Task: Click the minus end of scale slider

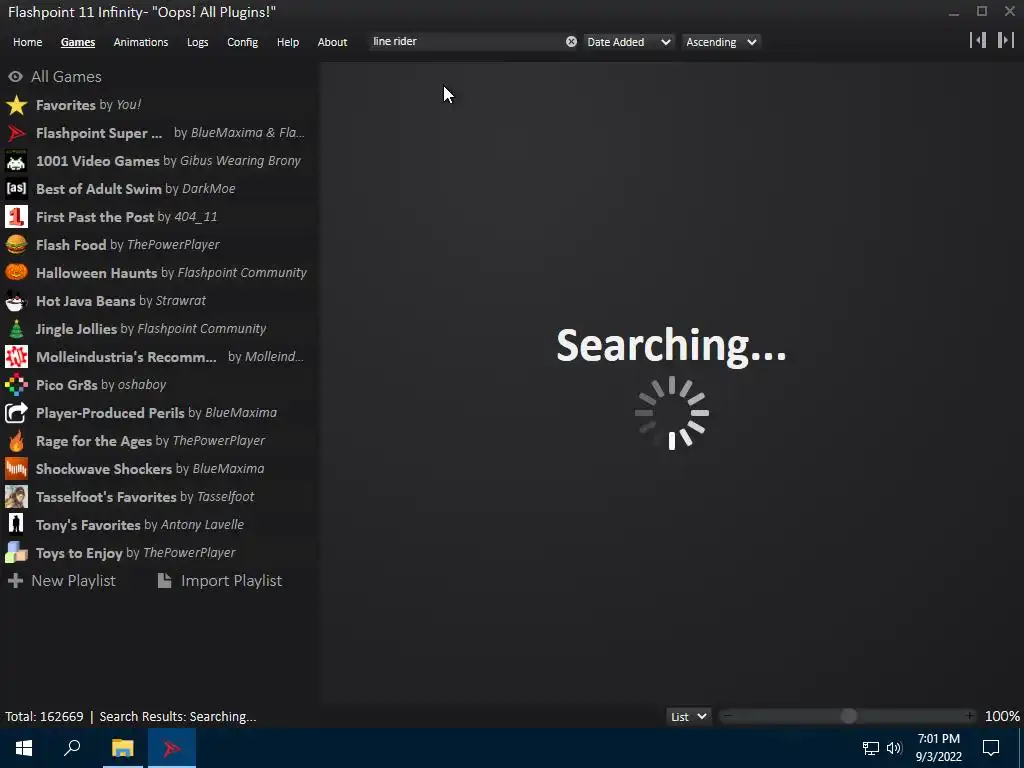Action: click(x=727, y=716)
